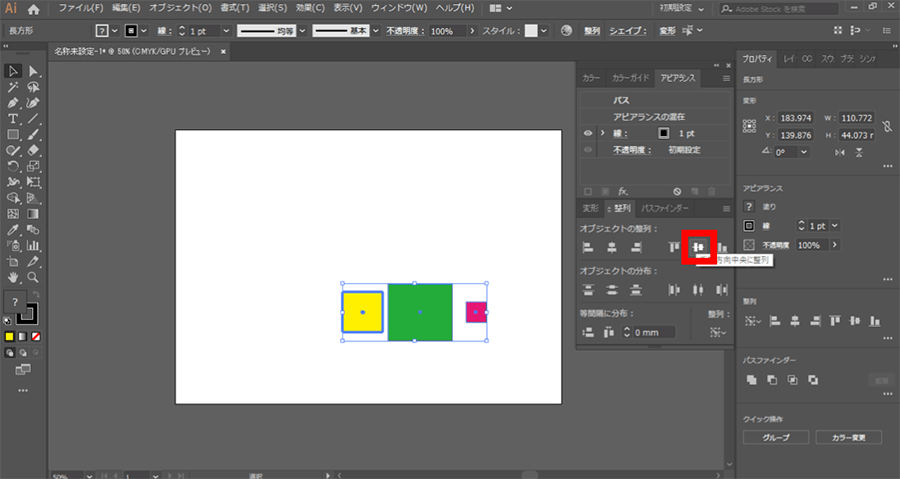900x479 pixels.
Task: Expand the 線 row in Appearance panel
Action: [602, 133]
